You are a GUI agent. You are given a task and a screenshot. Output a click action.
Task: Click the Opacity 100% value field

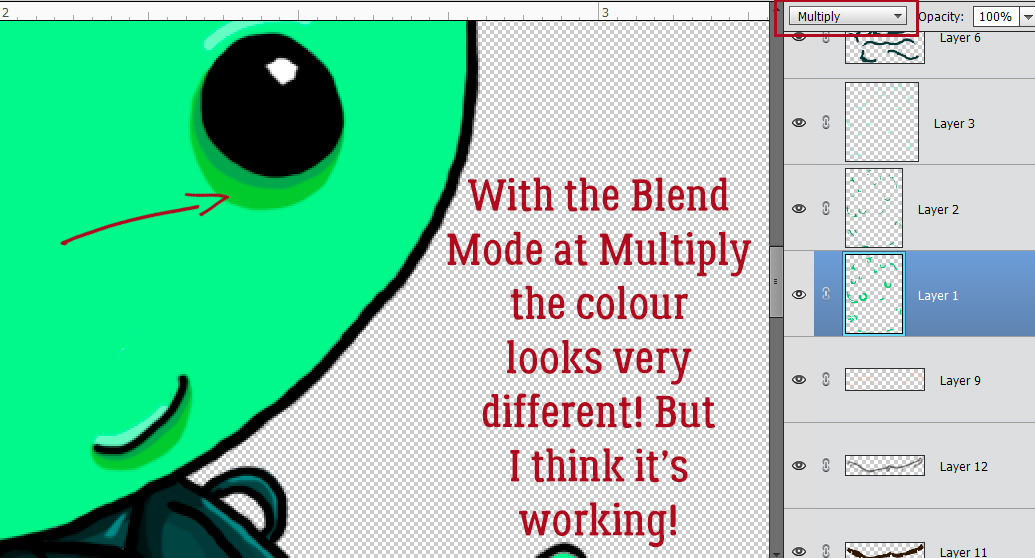coord(994,17)
